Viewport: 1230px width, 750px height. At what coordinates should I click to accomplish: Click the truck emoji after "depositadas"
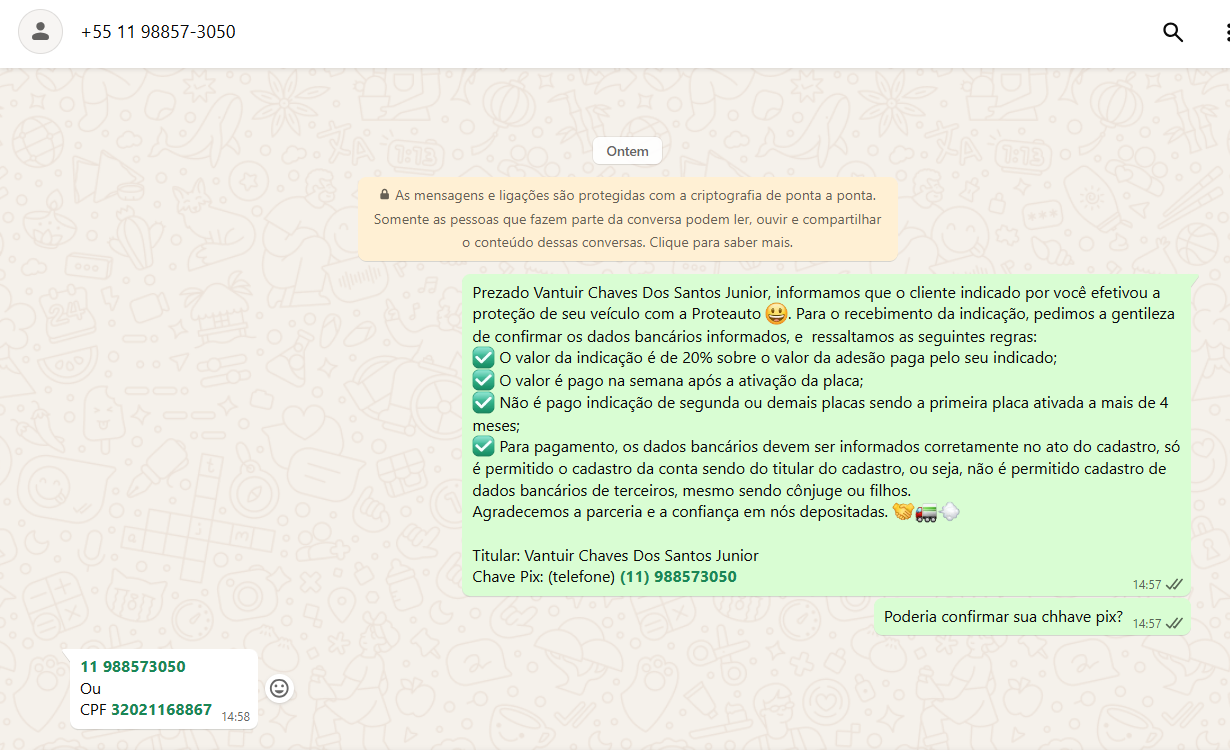927,512
